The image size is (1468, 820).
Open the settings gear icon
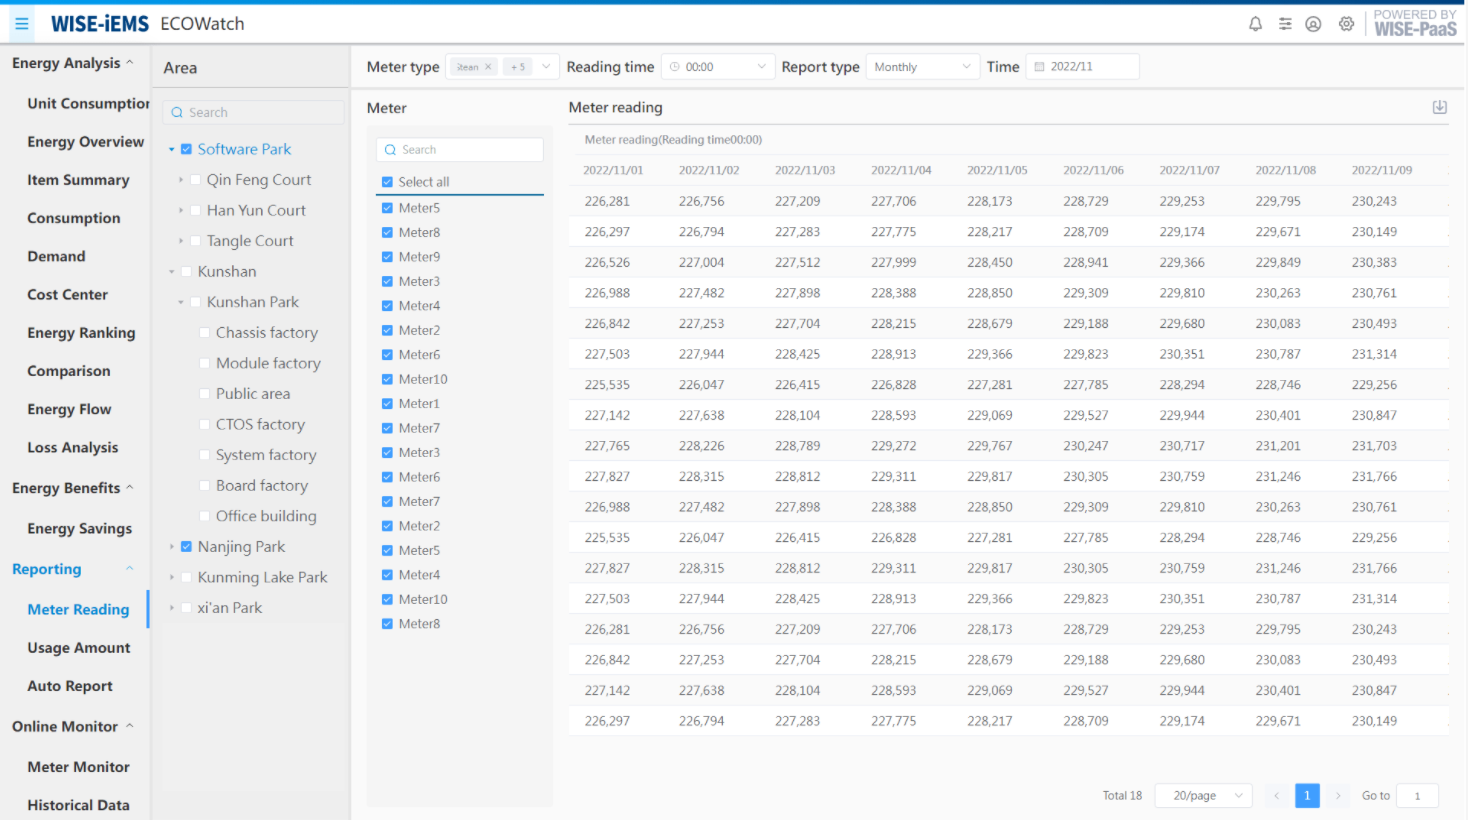point(1347,24)
